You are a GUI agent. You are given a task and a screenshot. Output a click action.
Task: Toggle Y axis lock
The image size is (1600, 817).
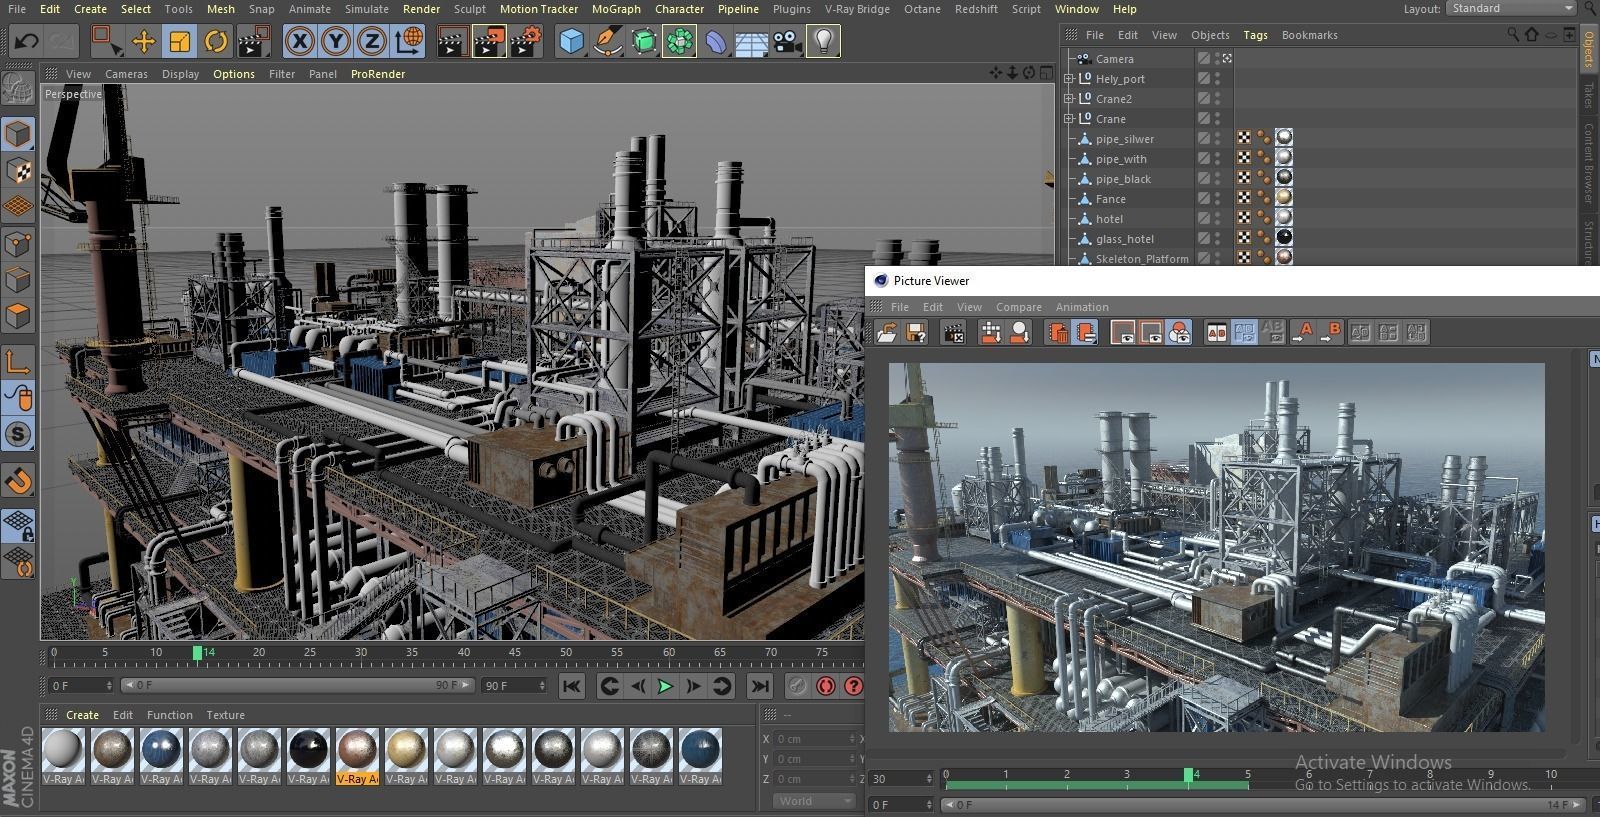click(x=336, y=42)
